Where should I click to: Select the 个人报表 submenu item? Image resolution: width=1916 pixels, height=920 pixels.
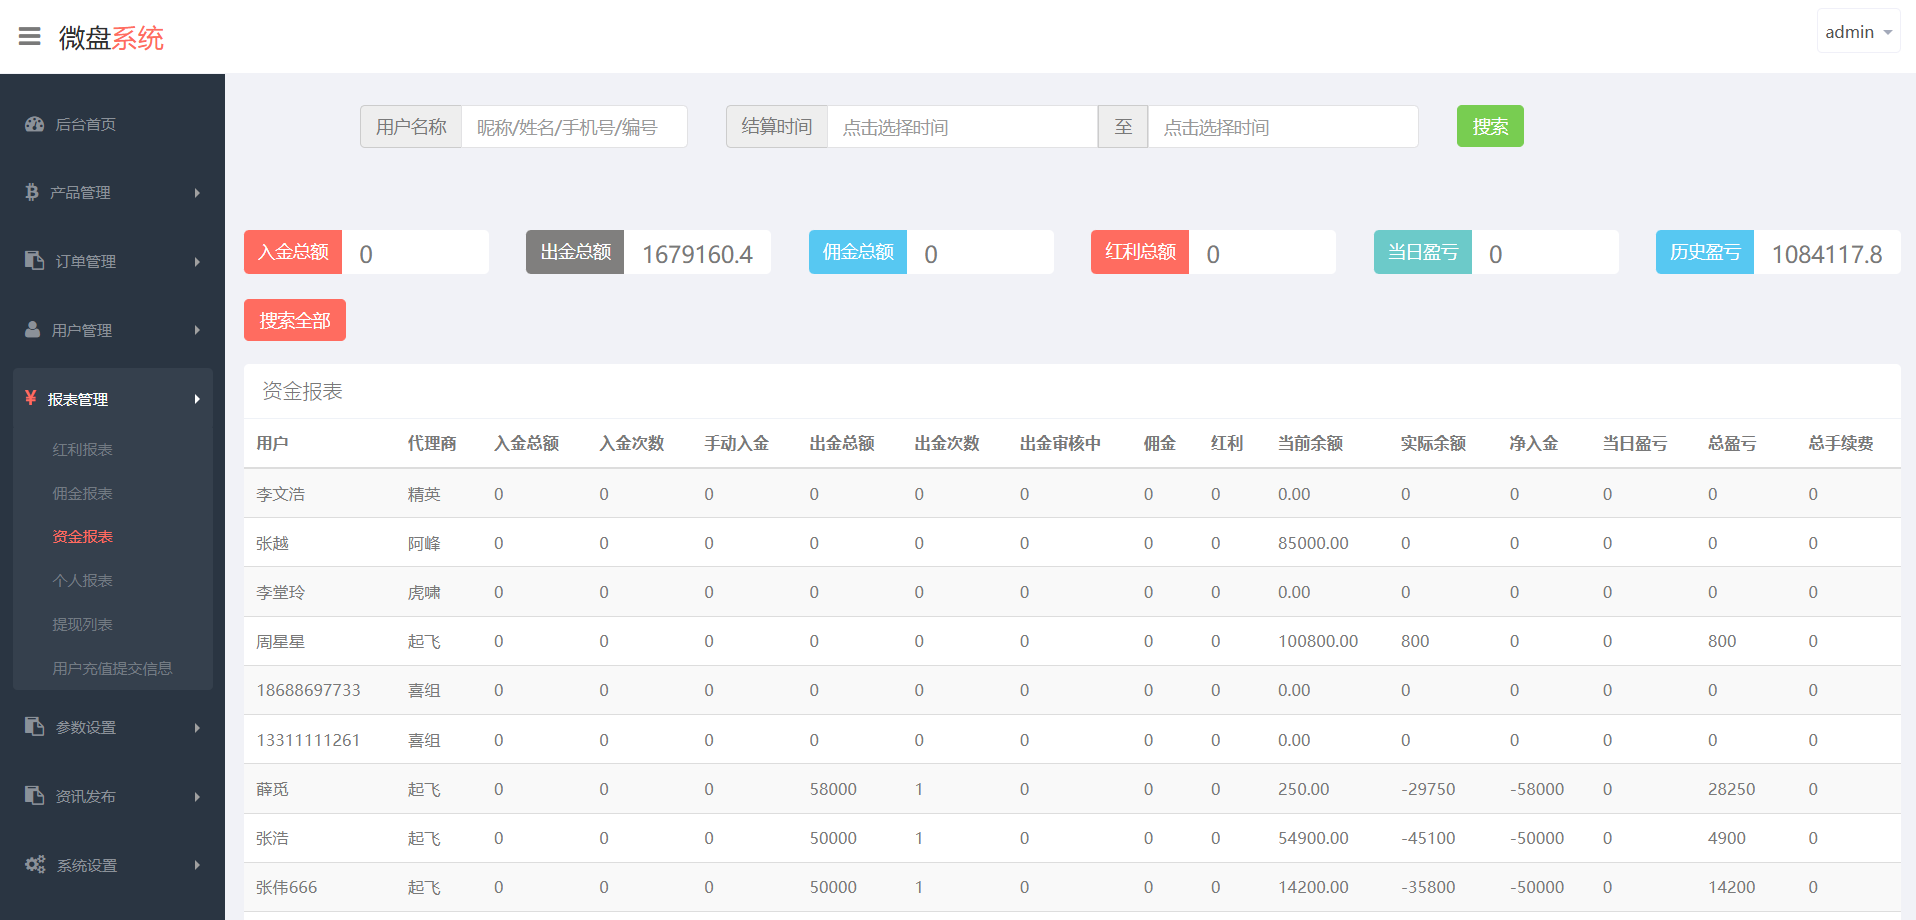click(x=83, y=581)
